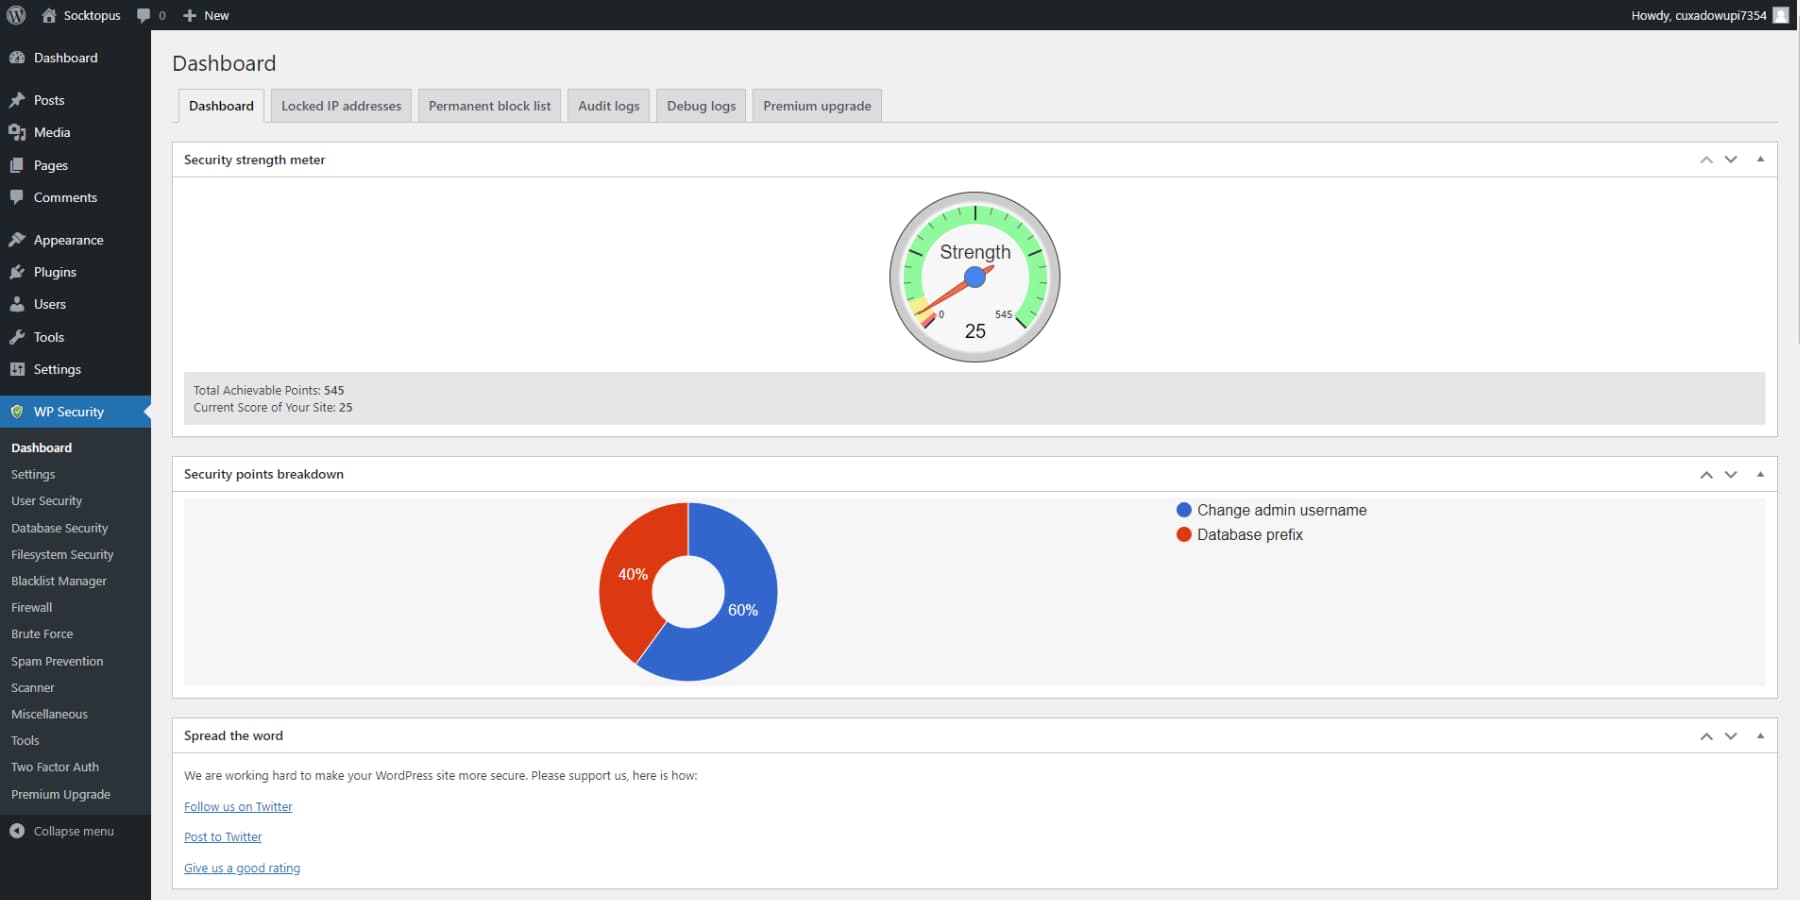
Task: Open Tools via the wrench icon
Action: click(17, 337)
